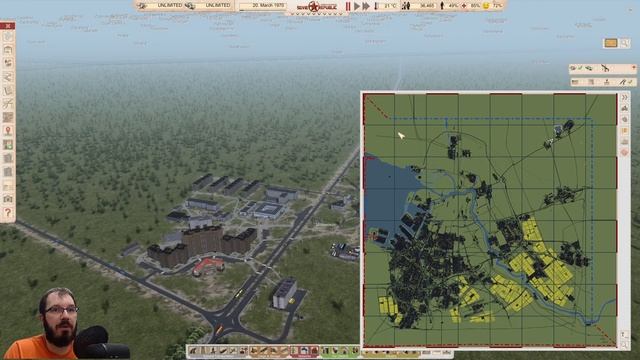Click the crossed tools icon in the upper right panel
The height and width of the screenshot is (360, 640).
(605, 69)
